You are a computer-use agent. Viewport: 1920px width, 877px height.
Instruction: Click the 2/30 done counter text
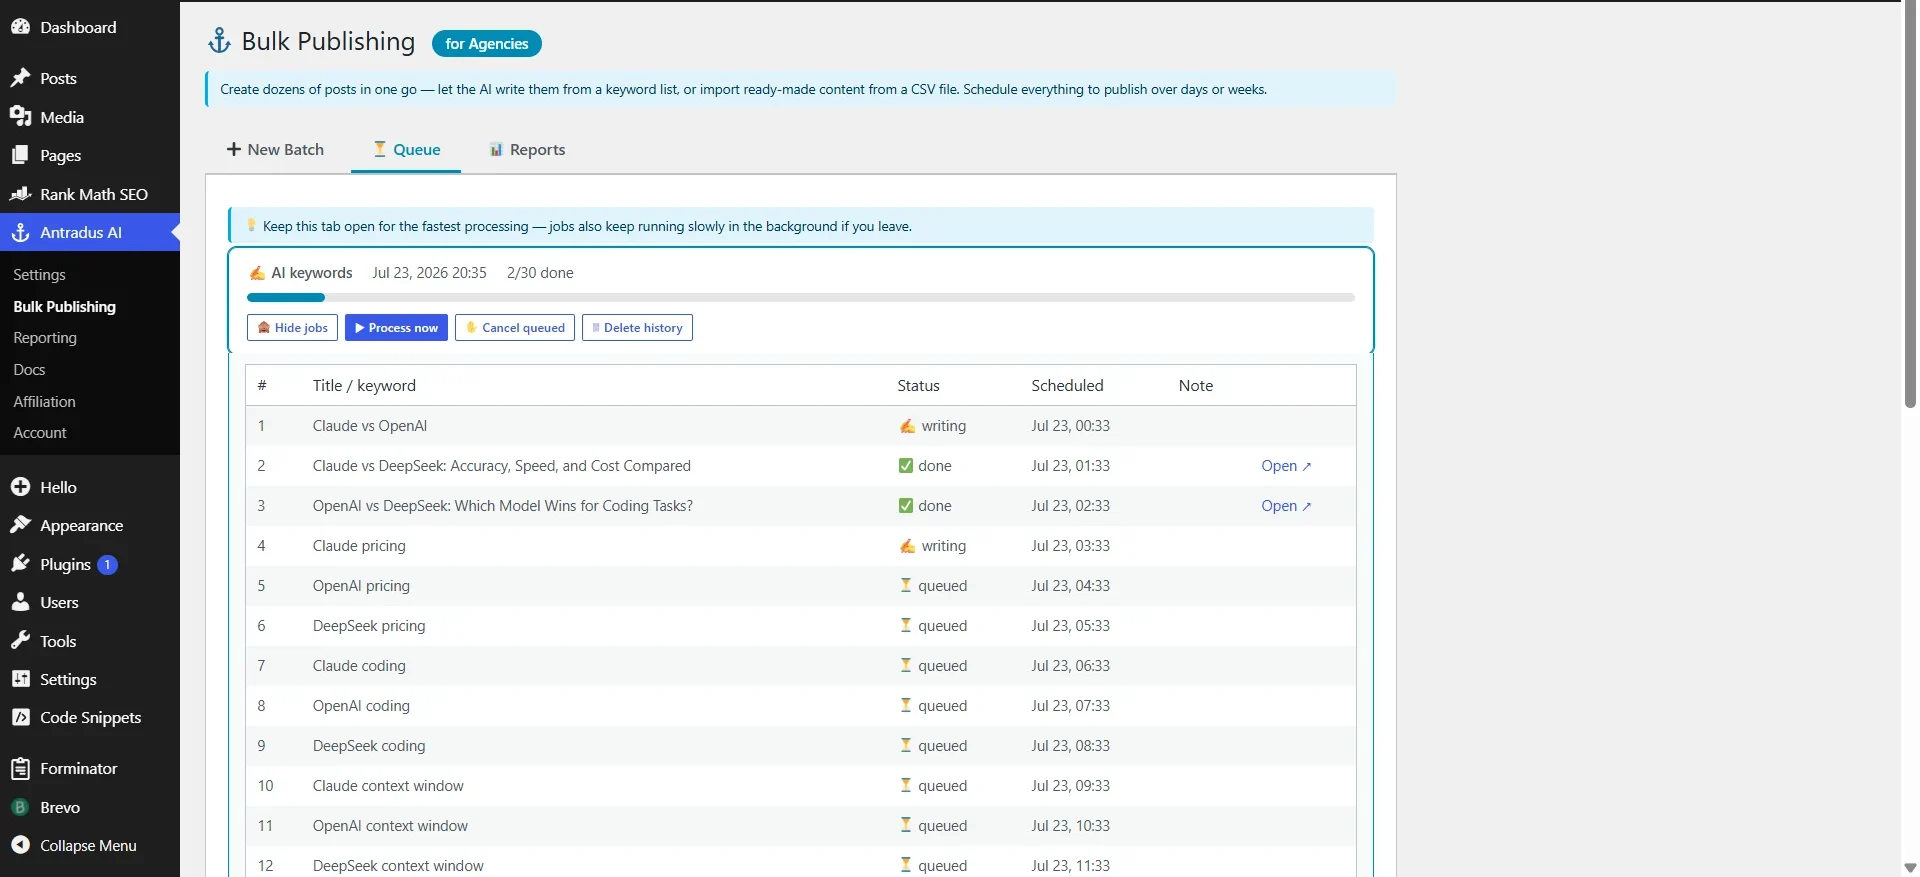(540, 273)
